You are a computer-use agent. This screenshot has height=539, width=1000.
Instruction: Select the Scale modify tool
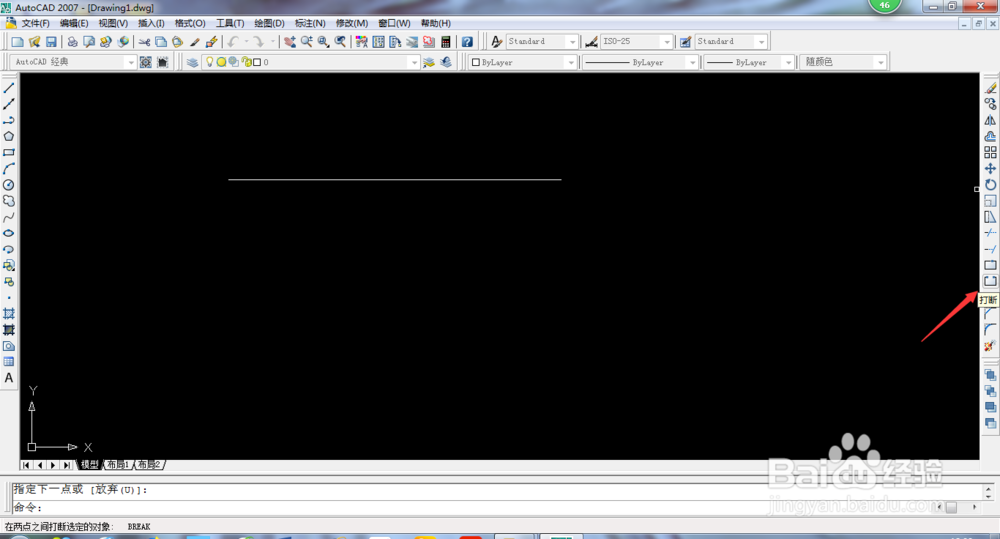pos(990,201)
